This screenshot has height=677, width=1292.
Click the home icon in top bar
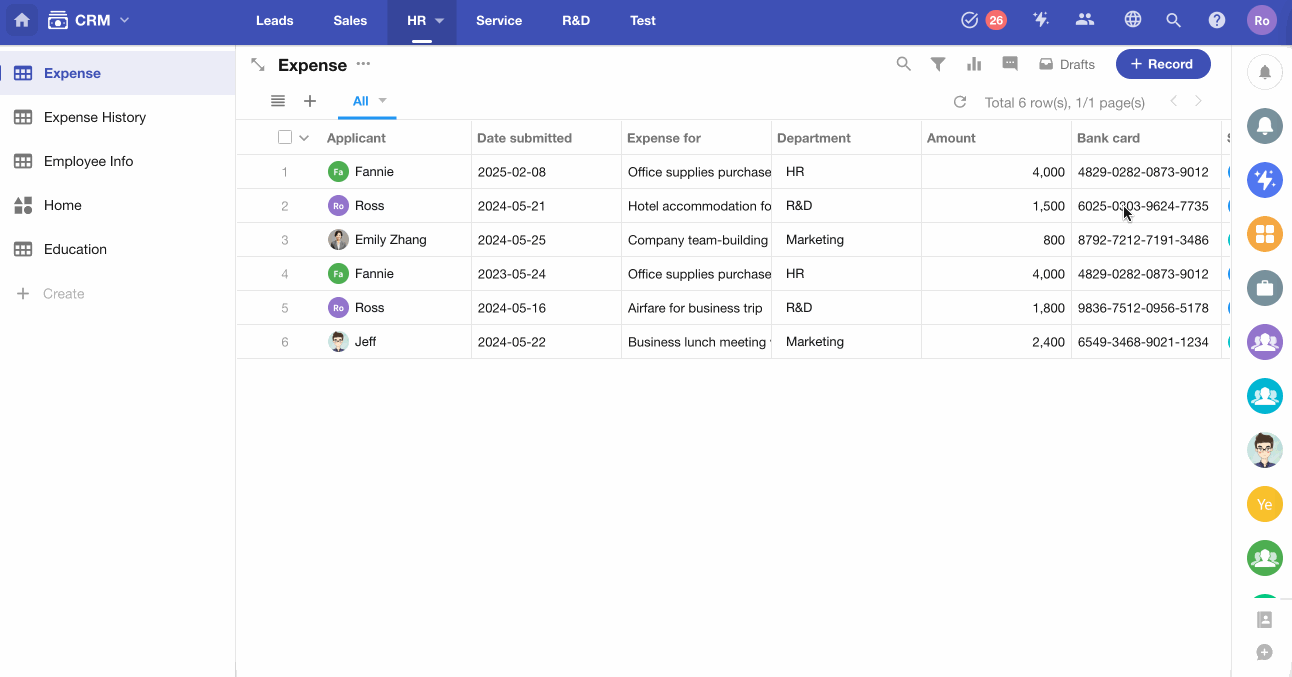click(22, 20)
